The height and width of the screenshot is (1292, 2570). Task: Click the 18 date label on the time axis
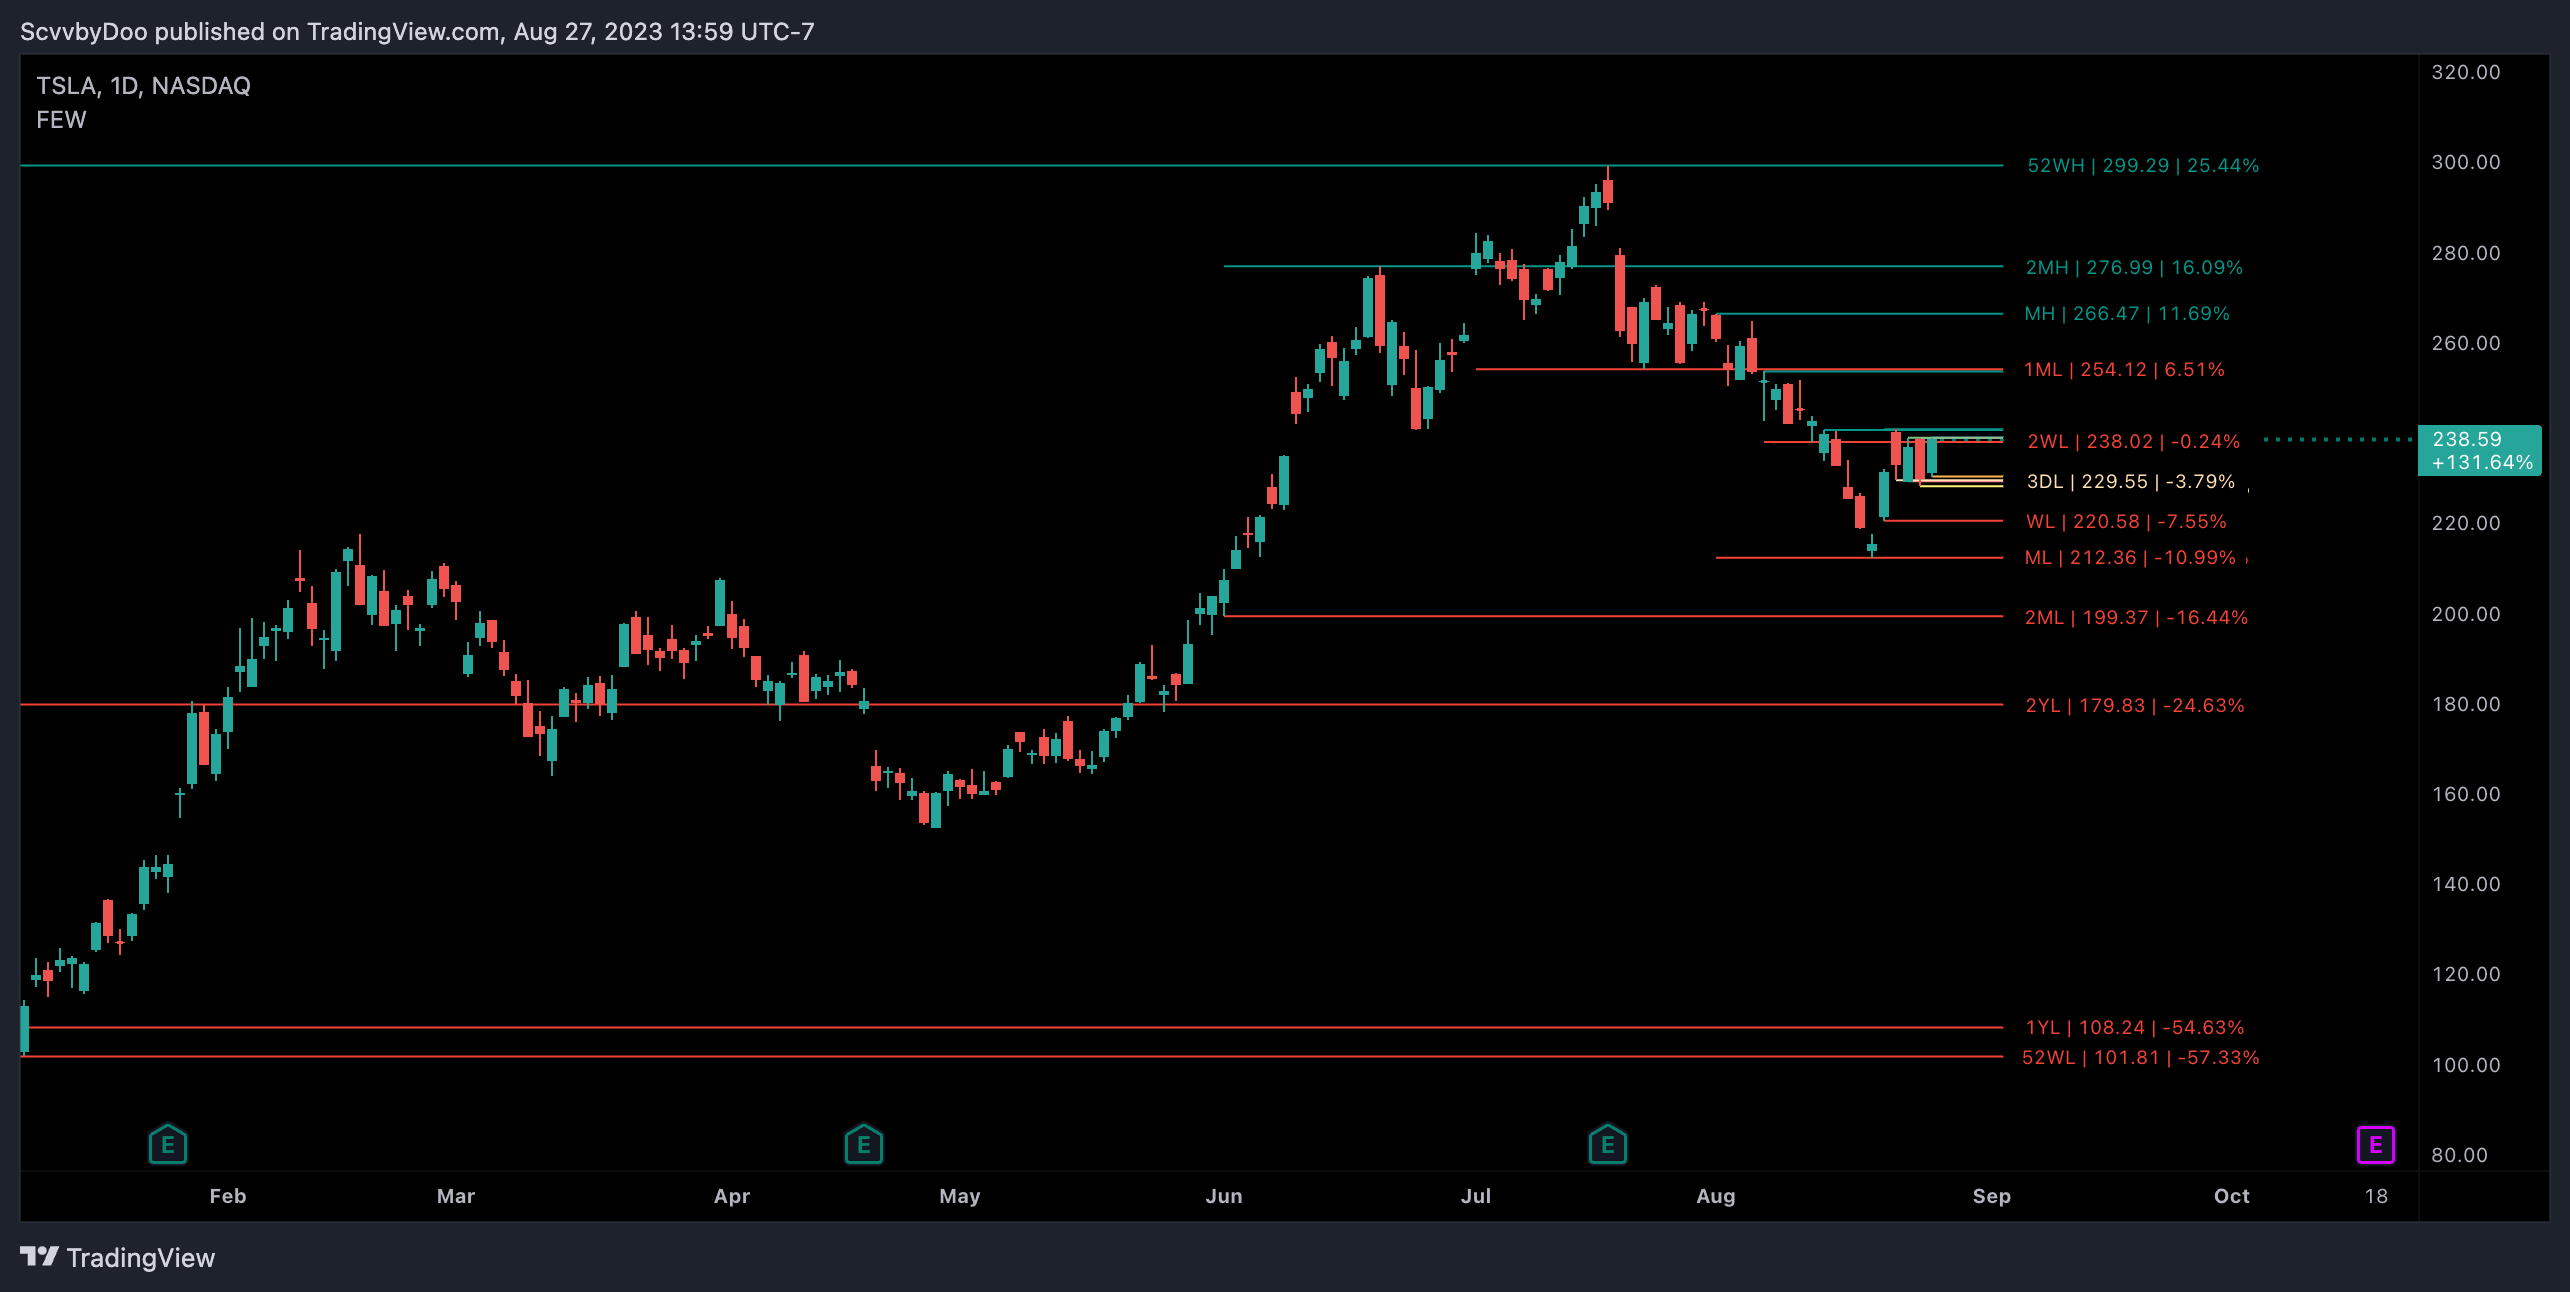point(2376,1196)
